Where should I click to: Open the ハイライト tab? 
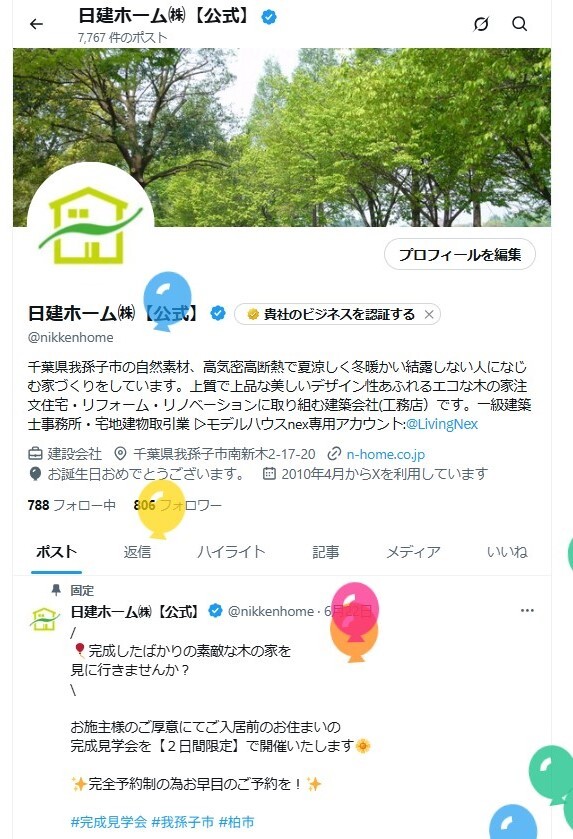pyautogui.click(x=231, y=552)
